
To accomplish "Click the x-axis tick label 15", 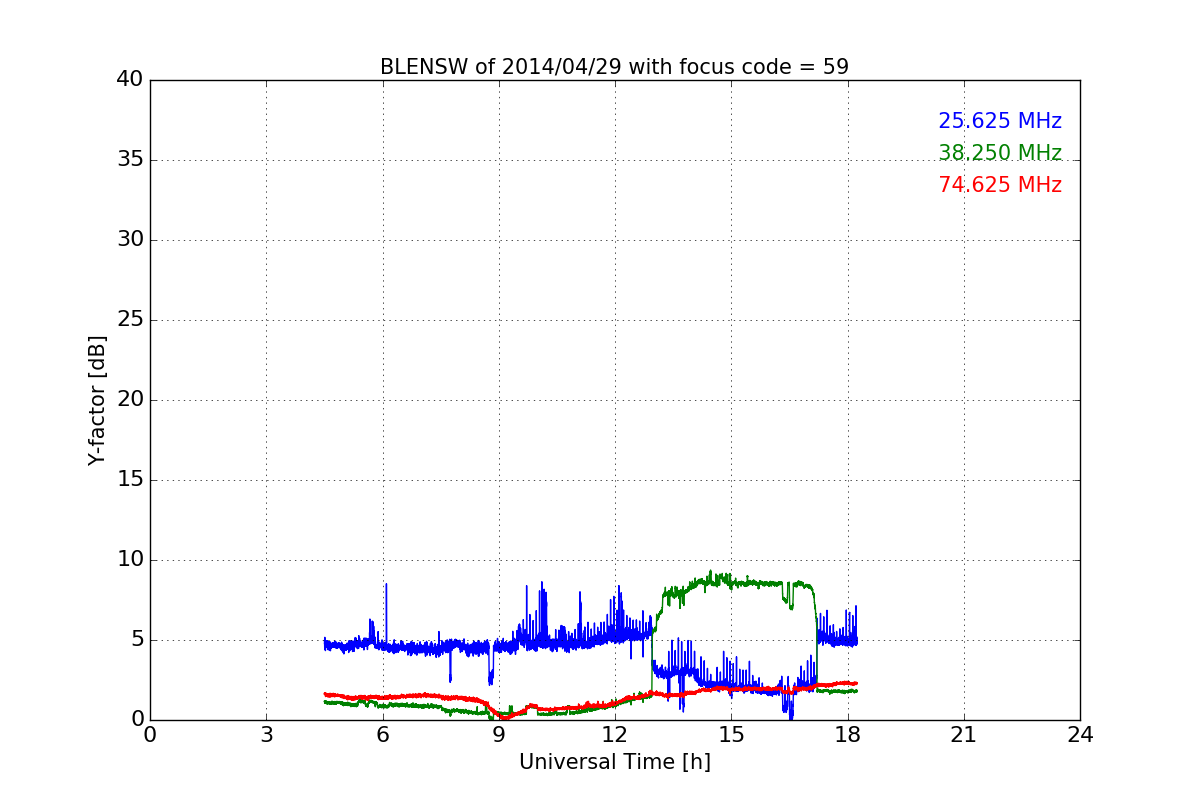I will coord(731,735).
